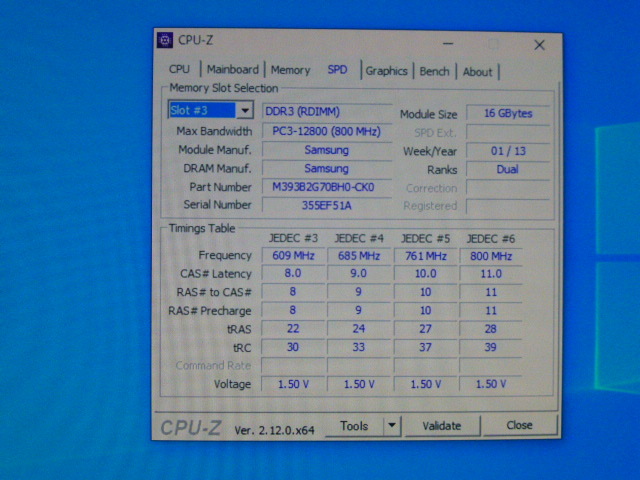Viewport: 640px width, 480px height.
Task: Click the empty SPD Ext. field
Action: pyautogui.click(x=508, y=133)
